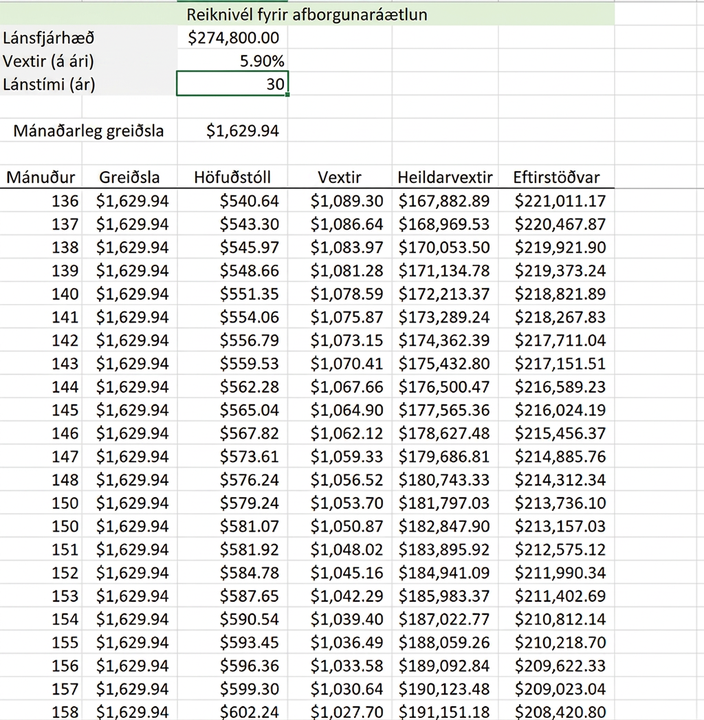Image resolution: width=704 pixels, height=720 pixels.
Task: Click total interest cell $189,092.84
Action: click(445, 666)
